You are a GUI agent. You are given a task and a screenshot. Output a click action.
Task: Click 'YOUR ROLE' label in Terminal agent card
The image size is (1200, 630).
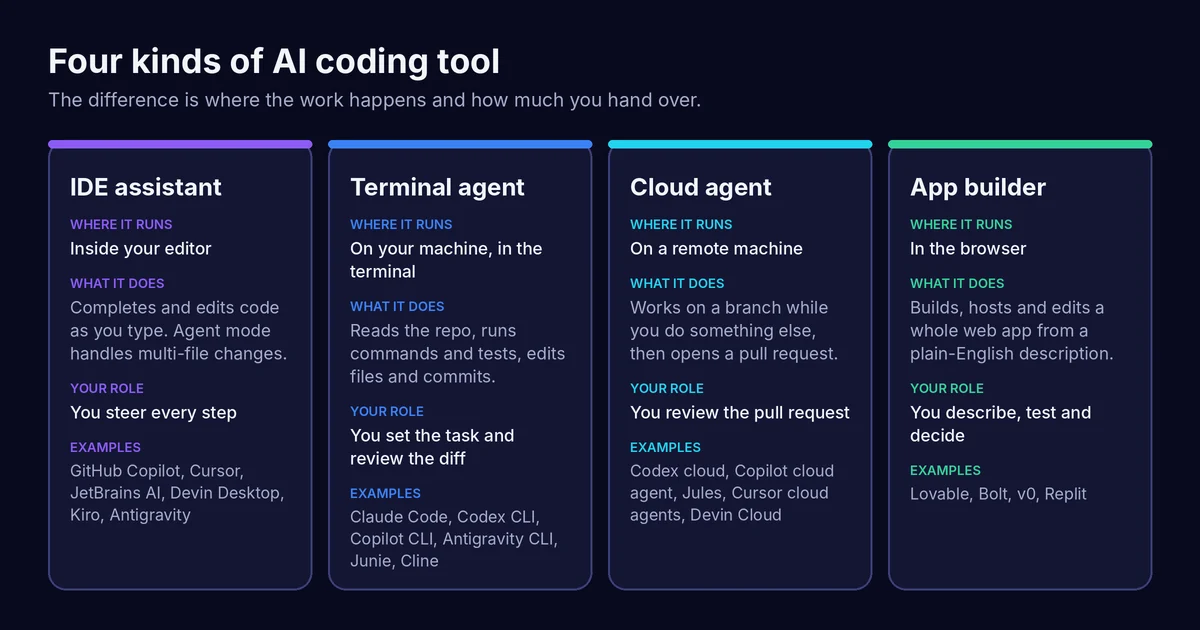[387, 411]
